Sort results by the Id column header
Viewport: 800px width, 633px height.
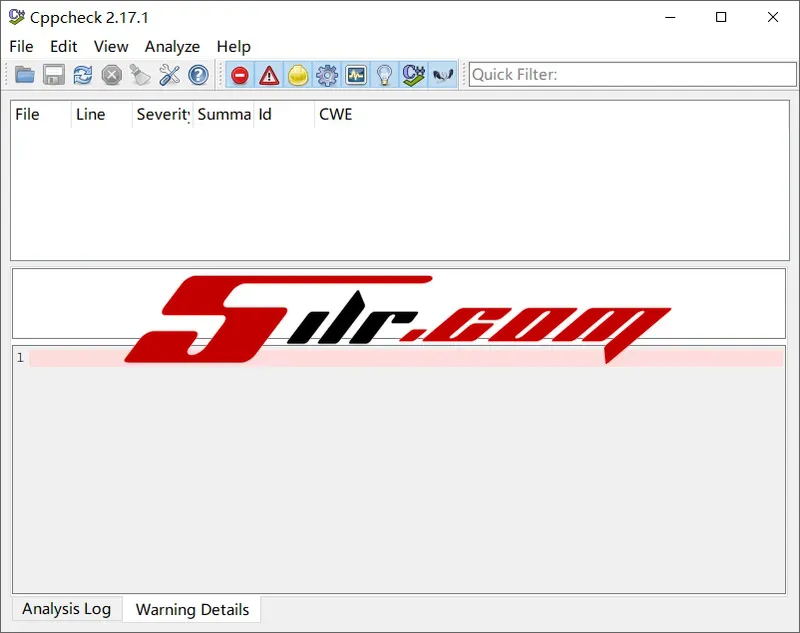(x=284, y=114)
